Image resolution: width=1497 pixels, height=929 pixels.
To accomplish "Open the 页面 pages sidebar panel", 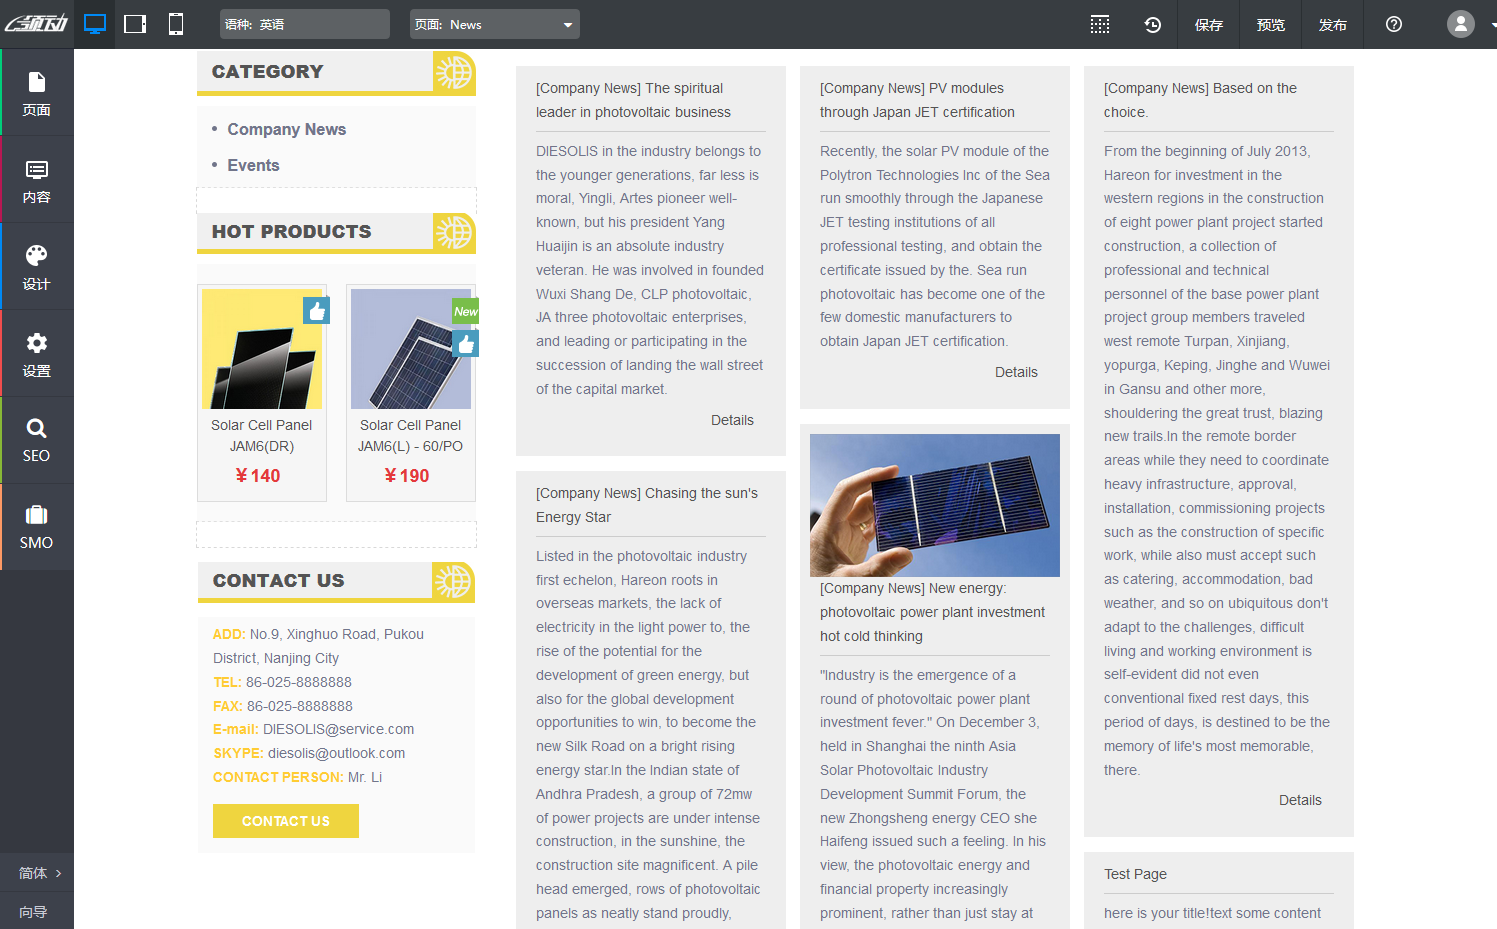I will click(37, 93).
